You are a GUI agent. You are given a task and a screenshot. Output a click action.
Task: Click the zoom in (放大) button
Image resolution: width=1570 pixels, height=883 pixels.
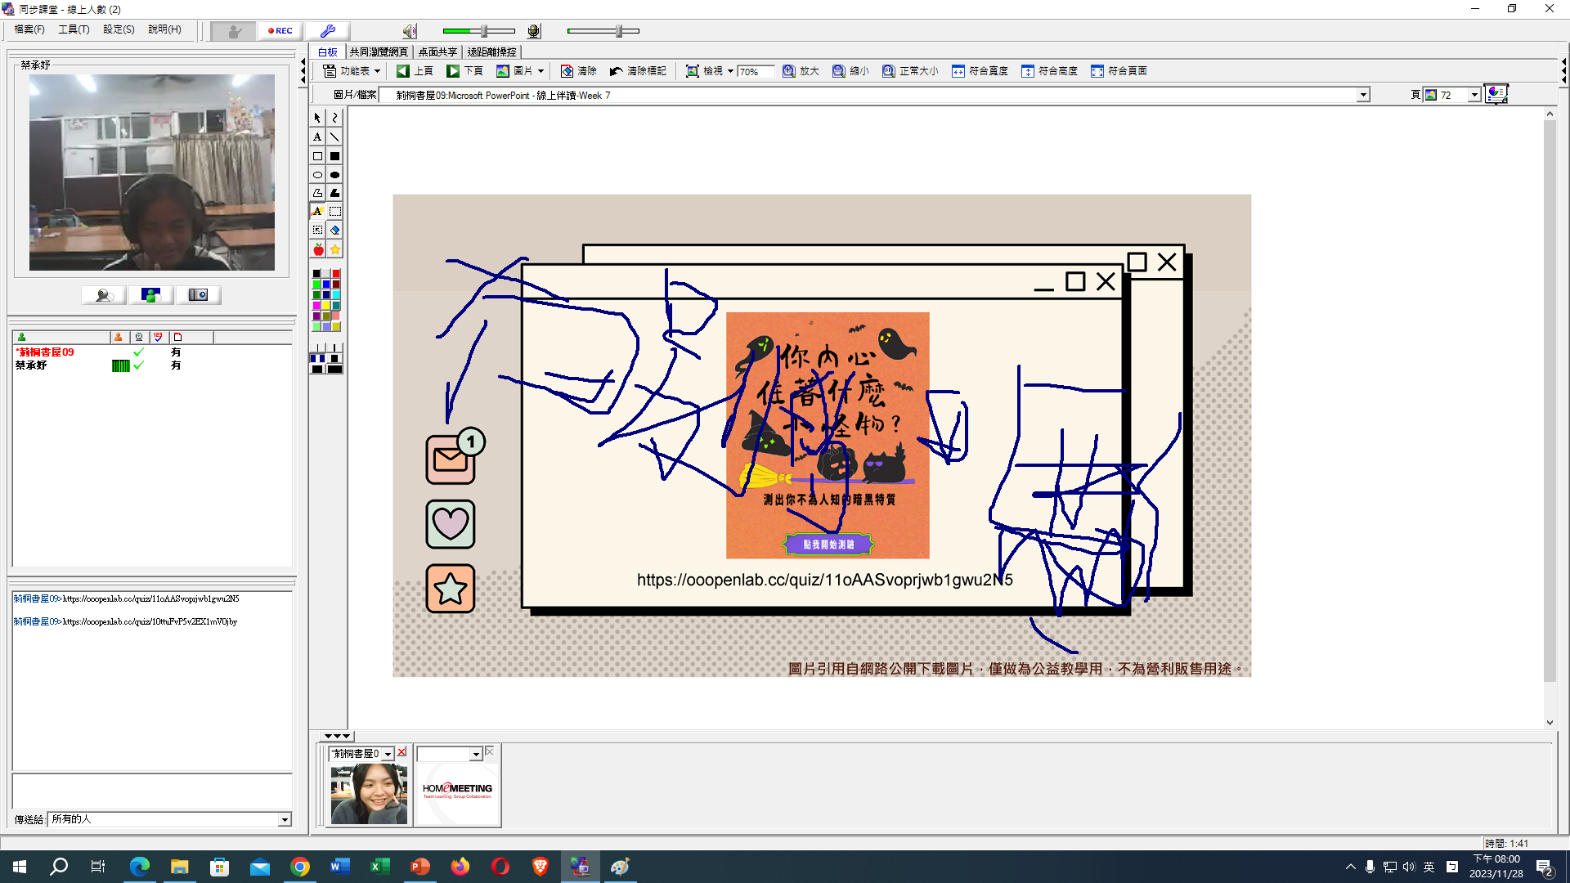(800, 71)
